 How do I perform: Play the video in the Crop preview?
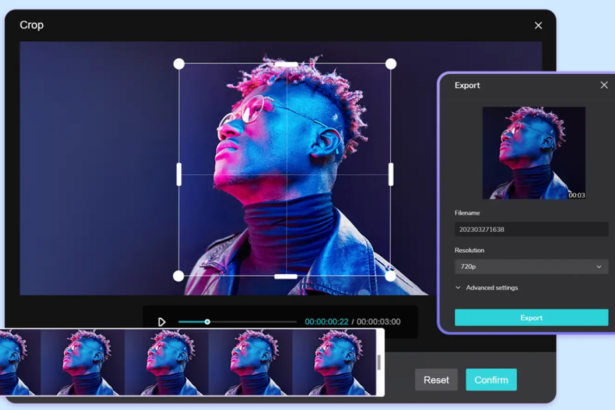161,322
